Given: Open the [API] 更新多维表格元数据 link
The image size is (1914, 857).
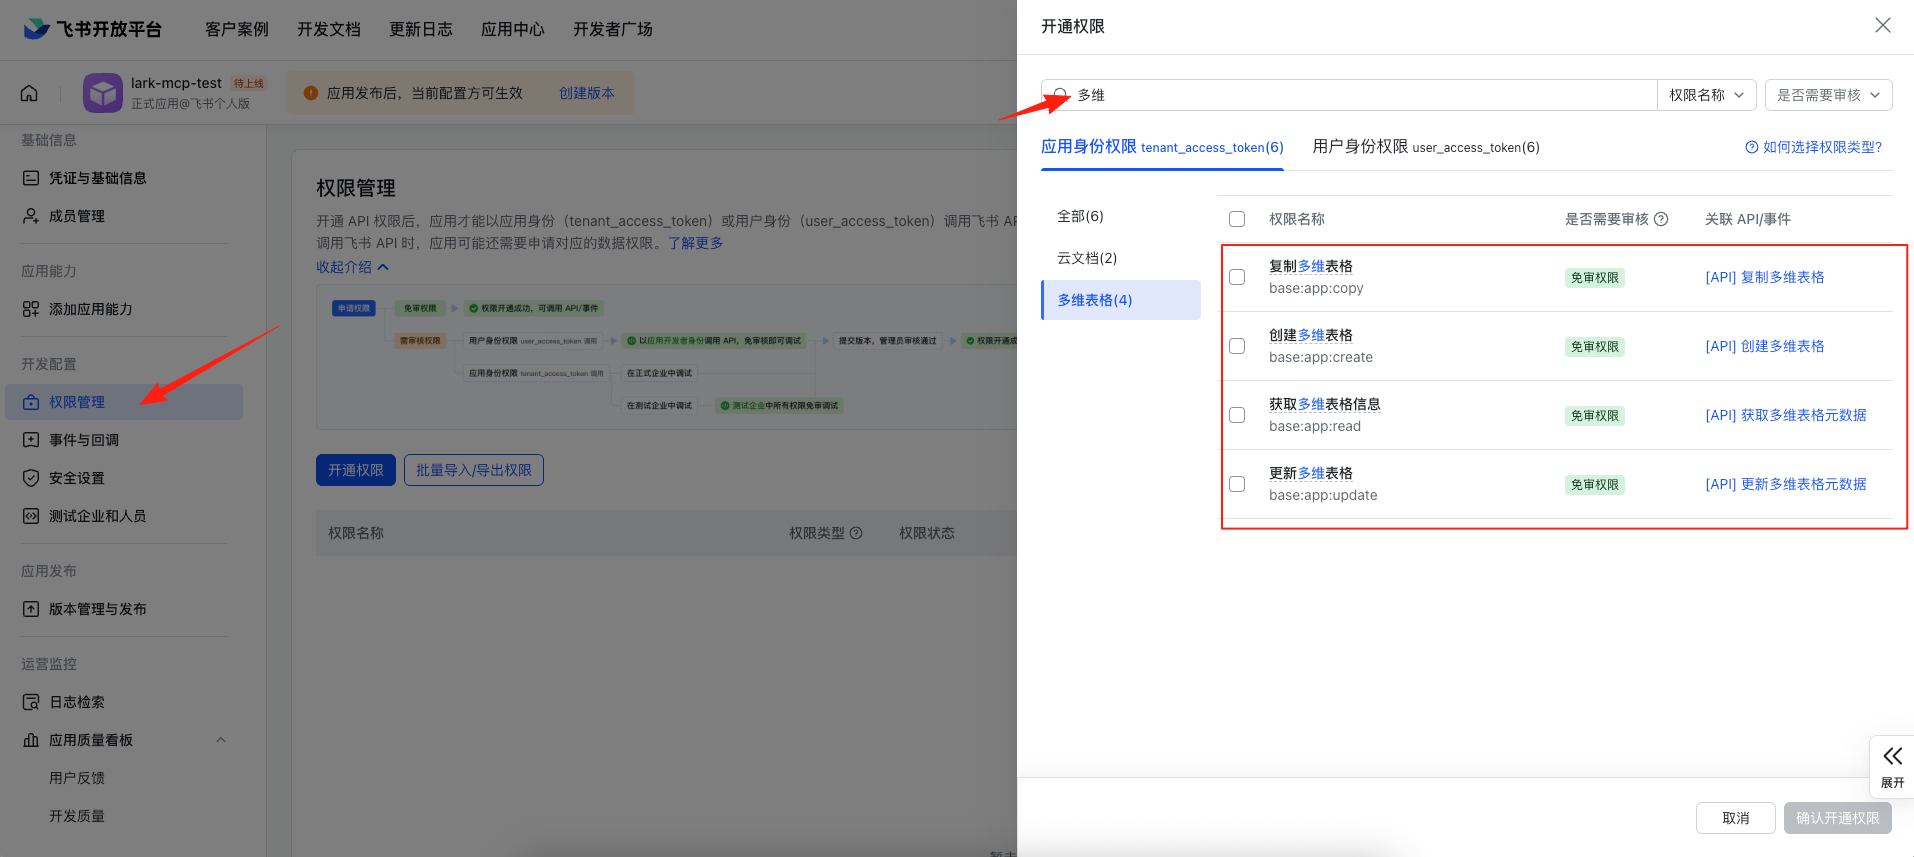Looking at the screenshot, I should tap(1786, 484).
